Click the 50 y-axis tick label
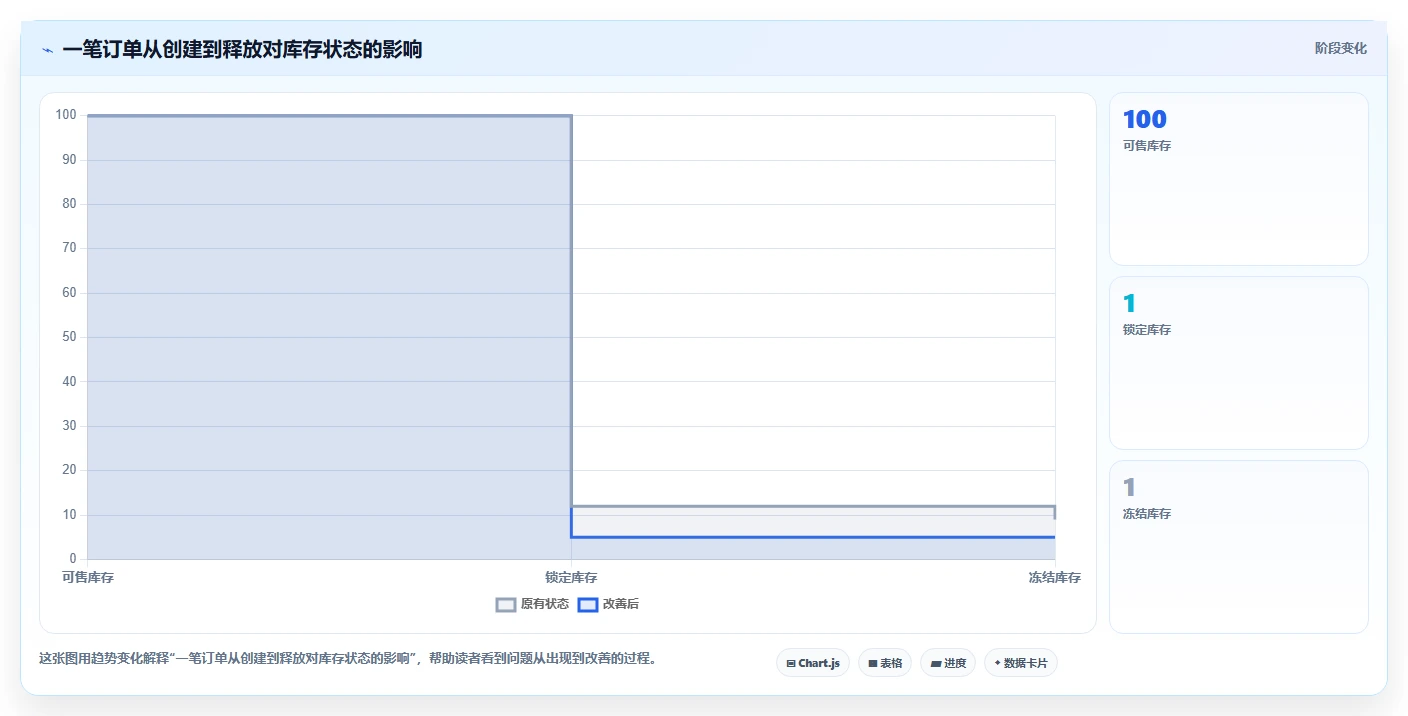This screenshot has width=1408, height=716. (x=70, y=337)
